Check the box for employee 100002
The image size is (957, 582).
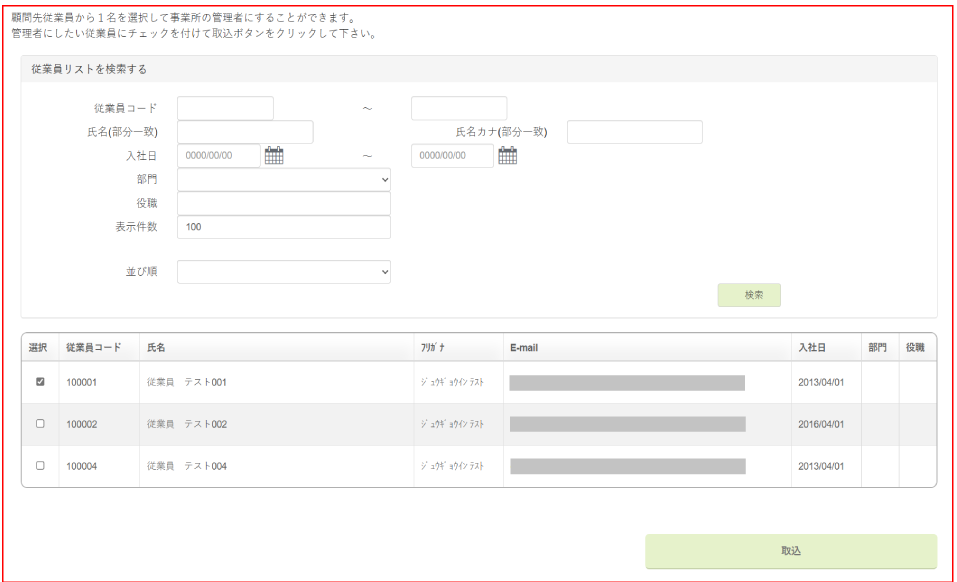click(x=40, y=423)
